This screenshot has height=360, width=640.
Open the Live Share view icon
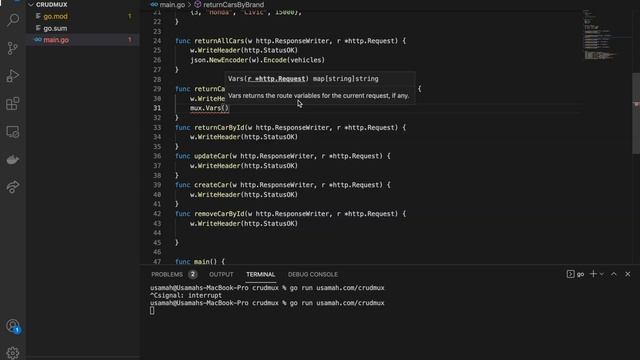(x=13, y=187)
